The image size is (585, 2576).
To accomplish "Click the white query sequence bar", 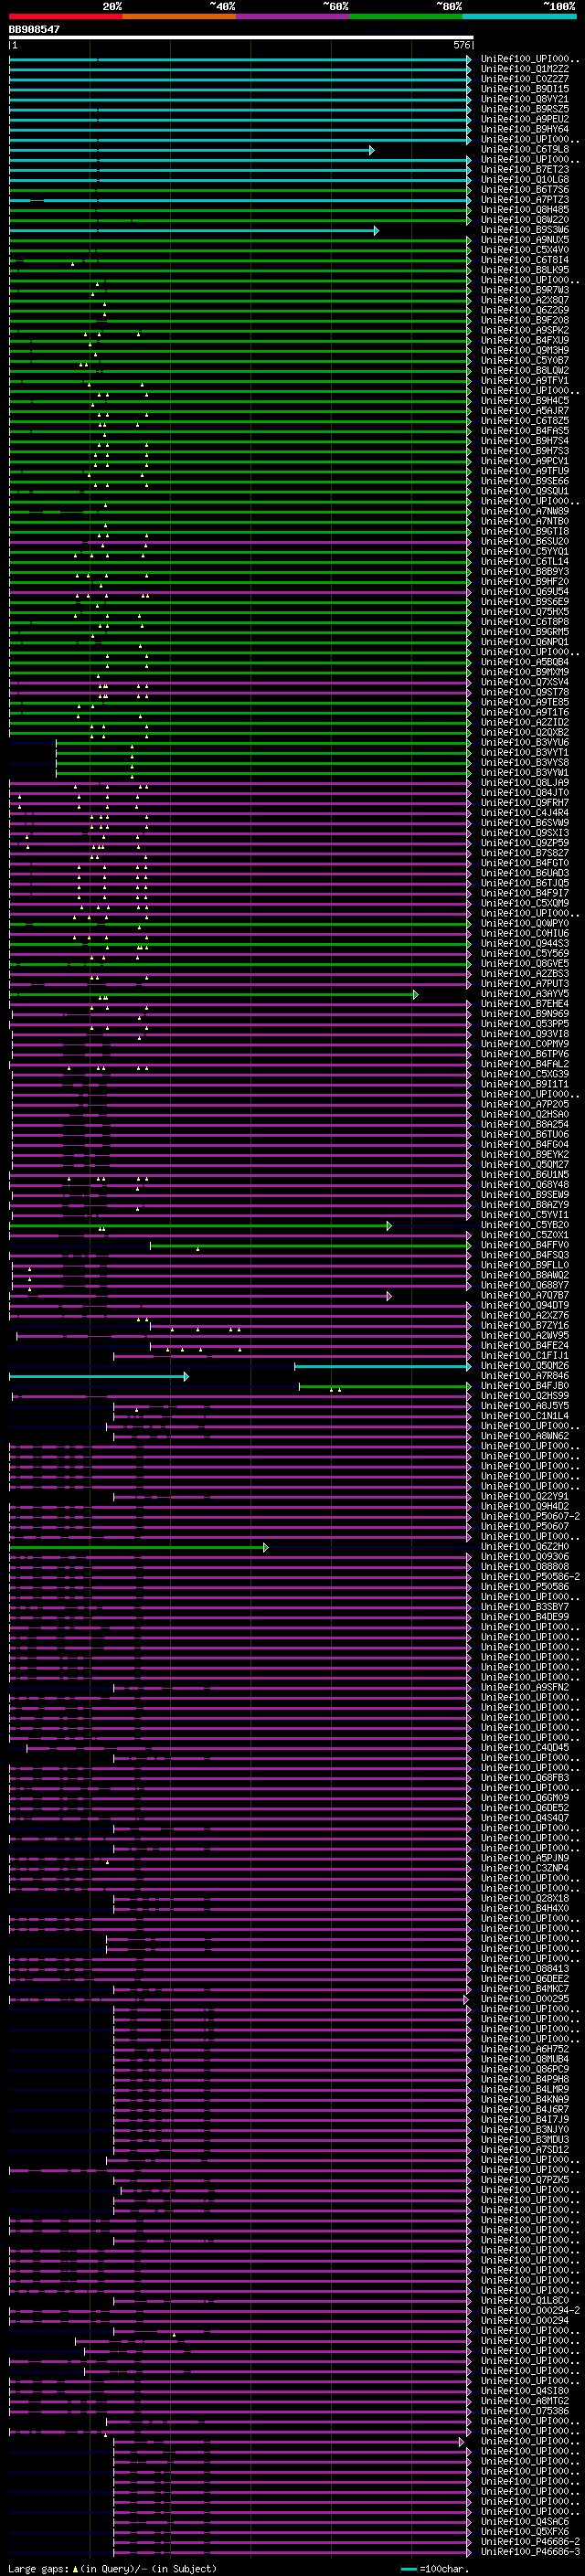I will click(241, 38).
